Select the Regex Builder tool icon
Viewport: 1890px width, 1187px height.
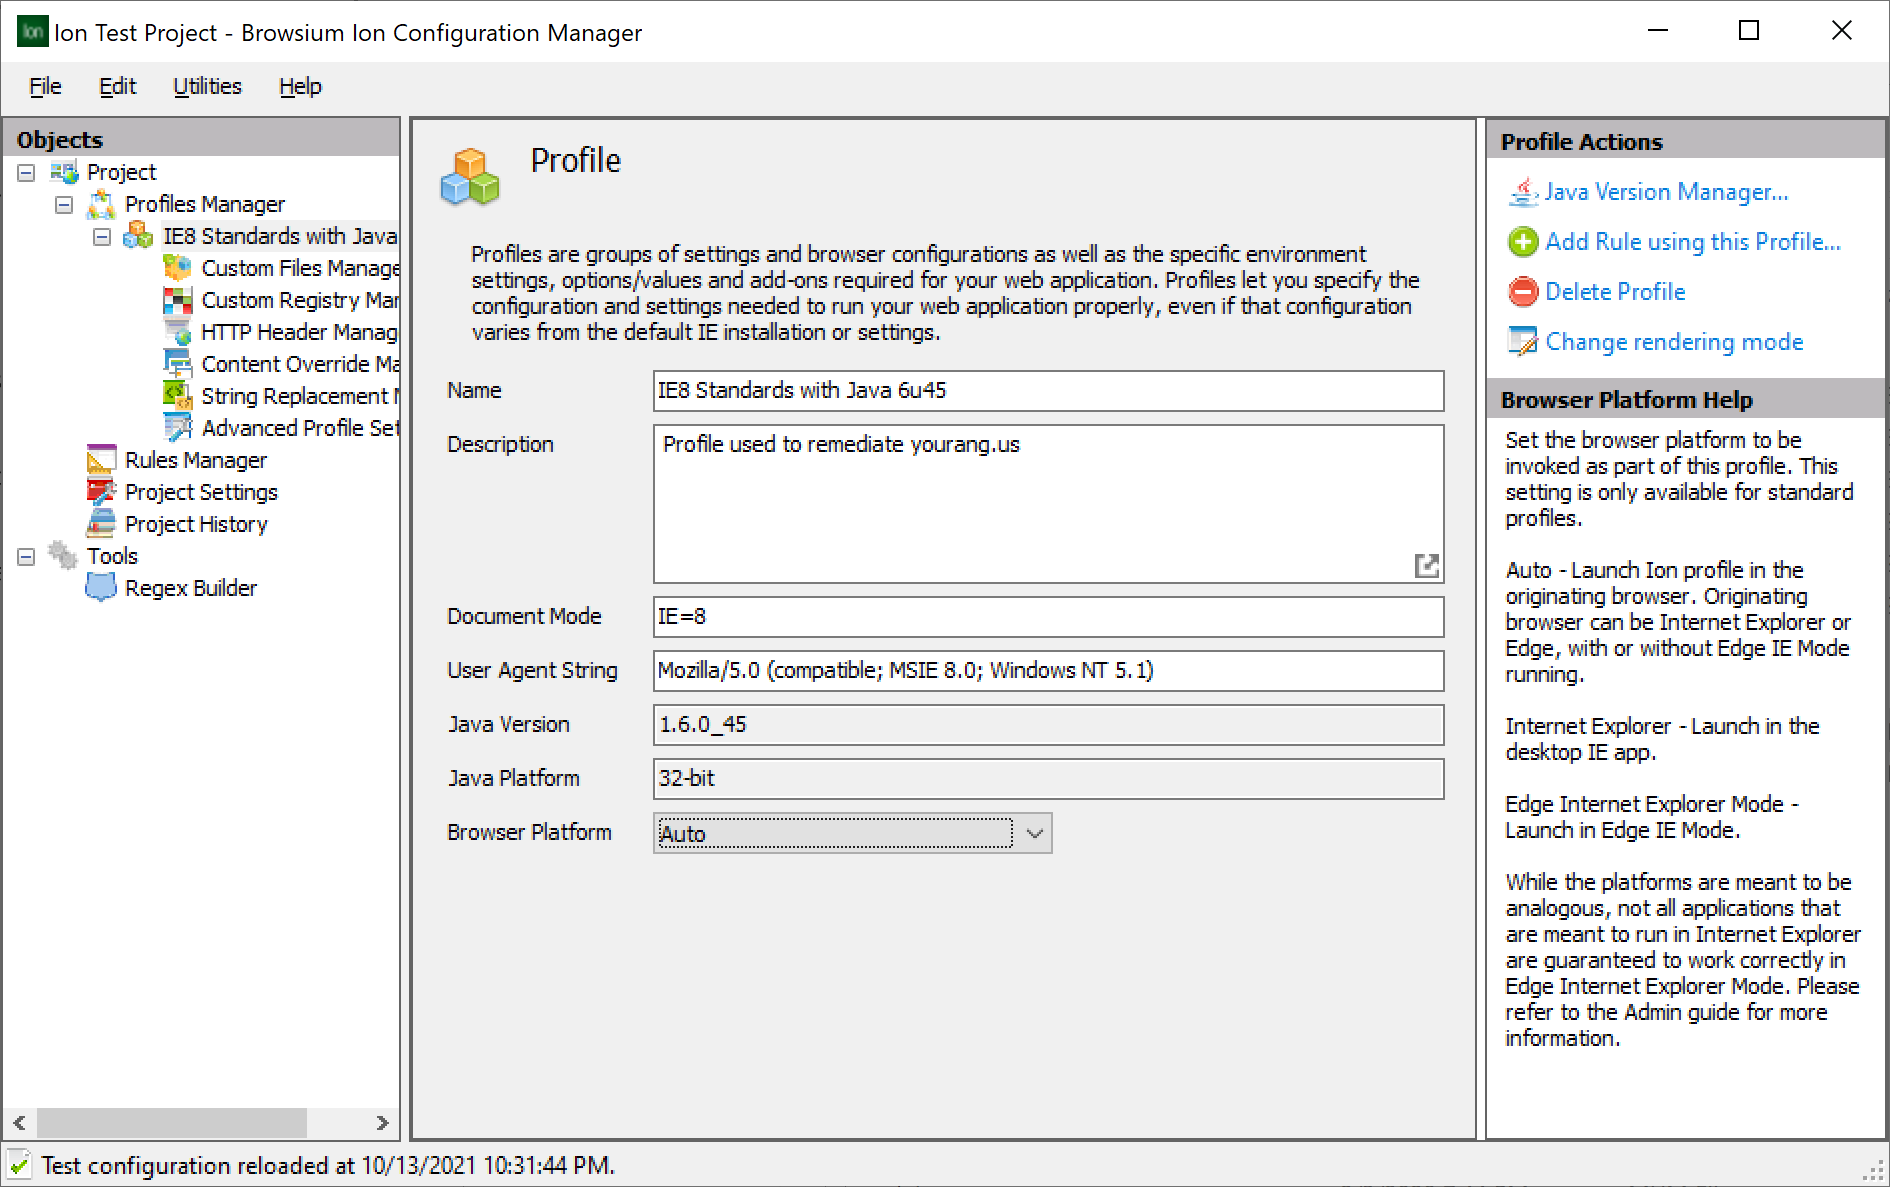[101, 587]
